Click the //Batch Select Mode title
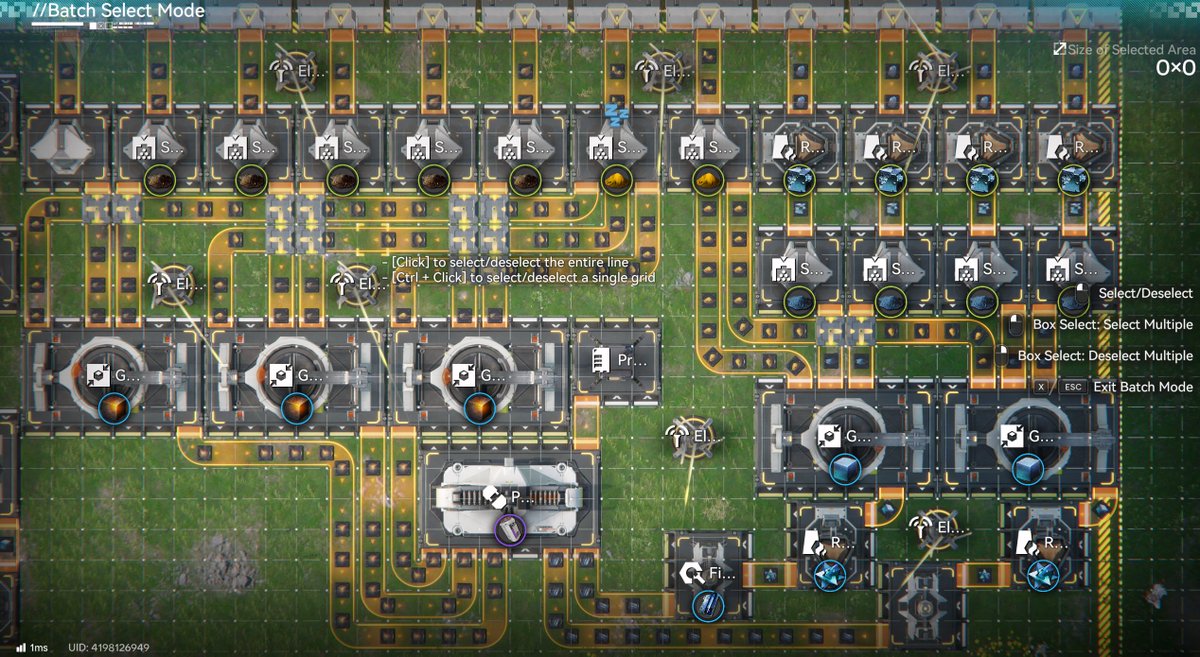Image resolution: width=1200 pixels, height=657 pixels. pyautogui.click(x=117, y=11)
